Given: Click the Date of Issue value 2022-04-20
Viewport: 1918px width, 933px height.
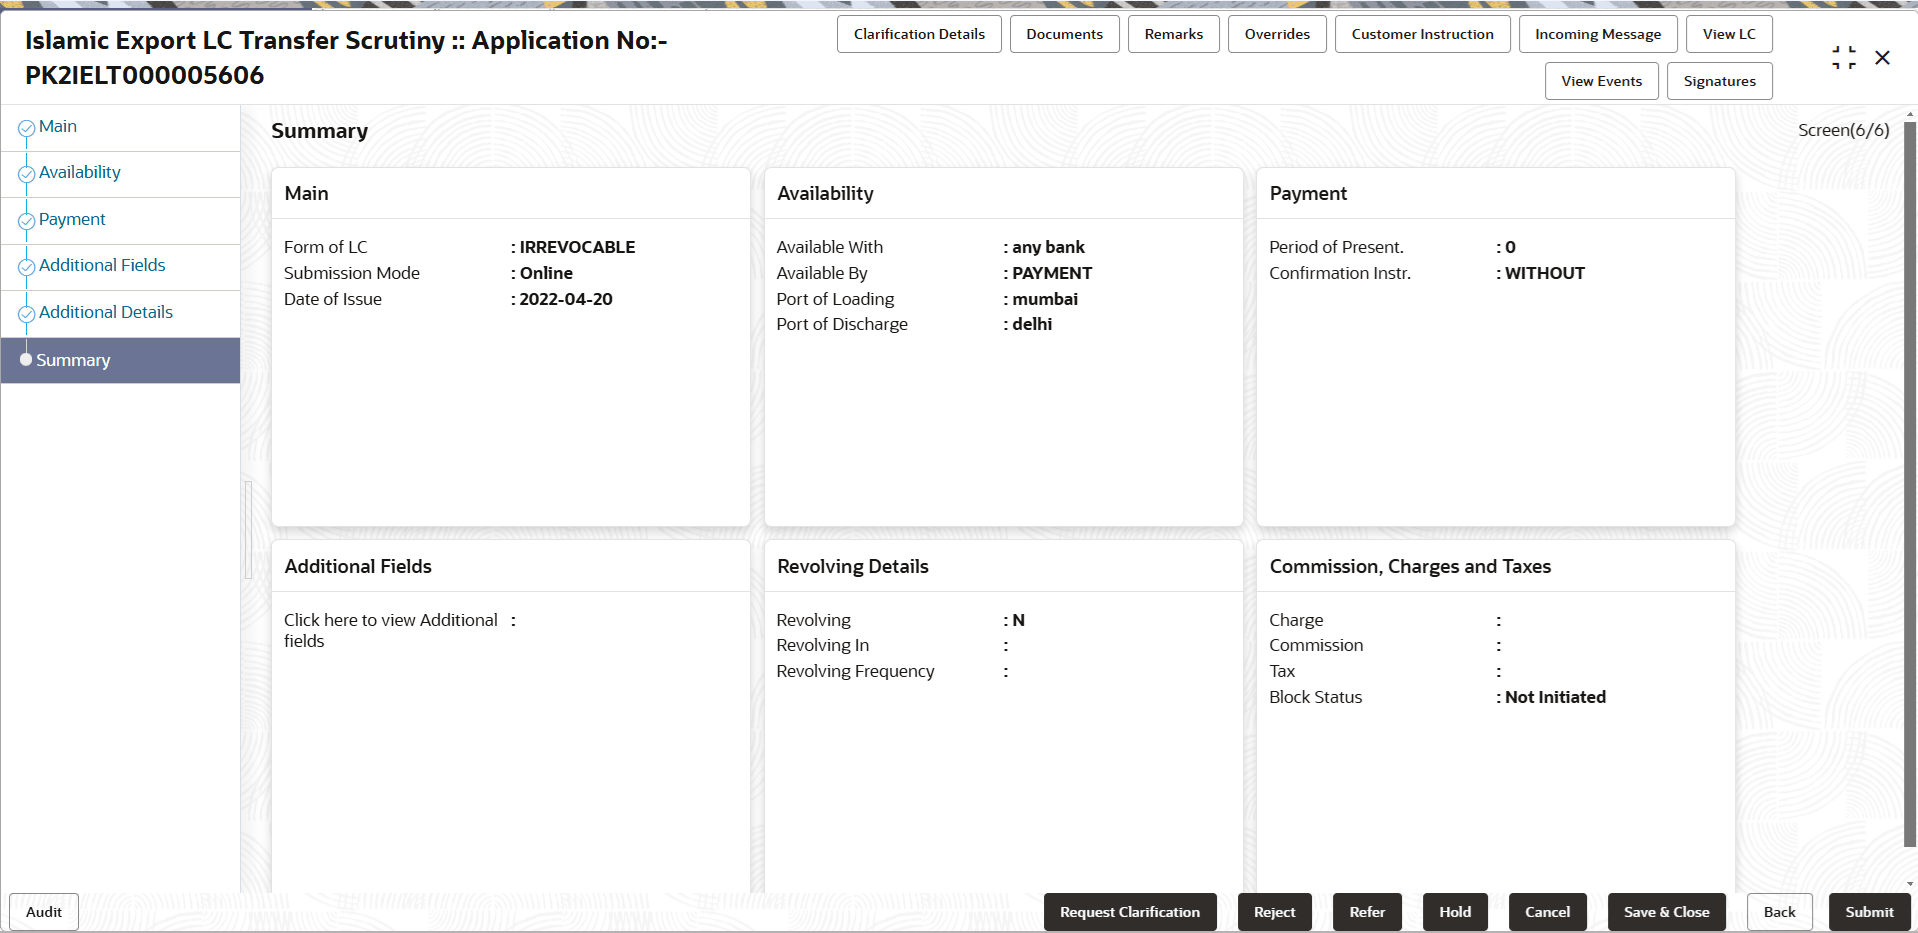Looking at the screenshot, I should click(x=566, y=299).
